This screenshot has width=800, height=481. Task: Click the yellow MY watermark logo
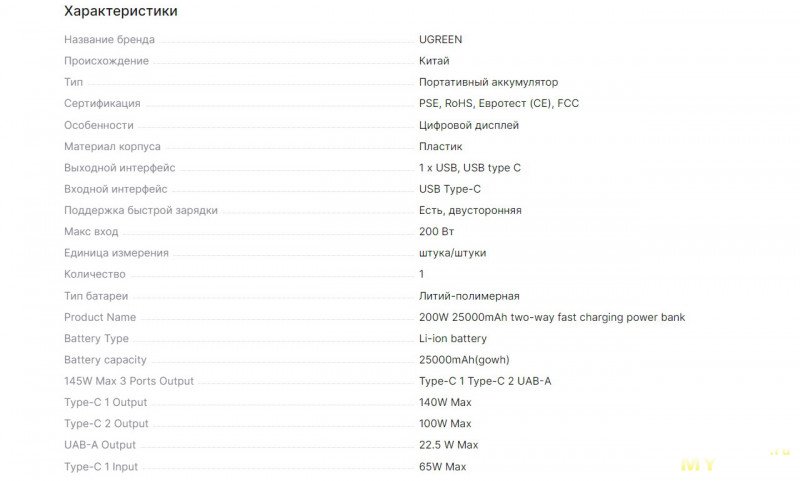tap(698, 465)
